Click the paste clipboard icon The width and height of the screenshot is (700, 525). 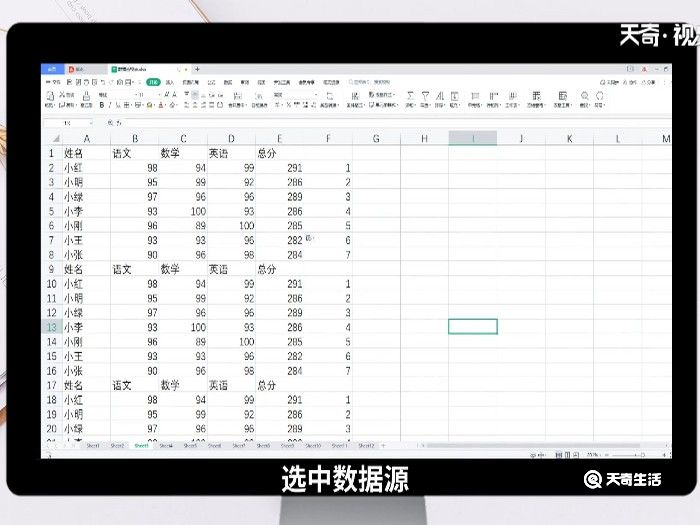[x=50, y=96]
